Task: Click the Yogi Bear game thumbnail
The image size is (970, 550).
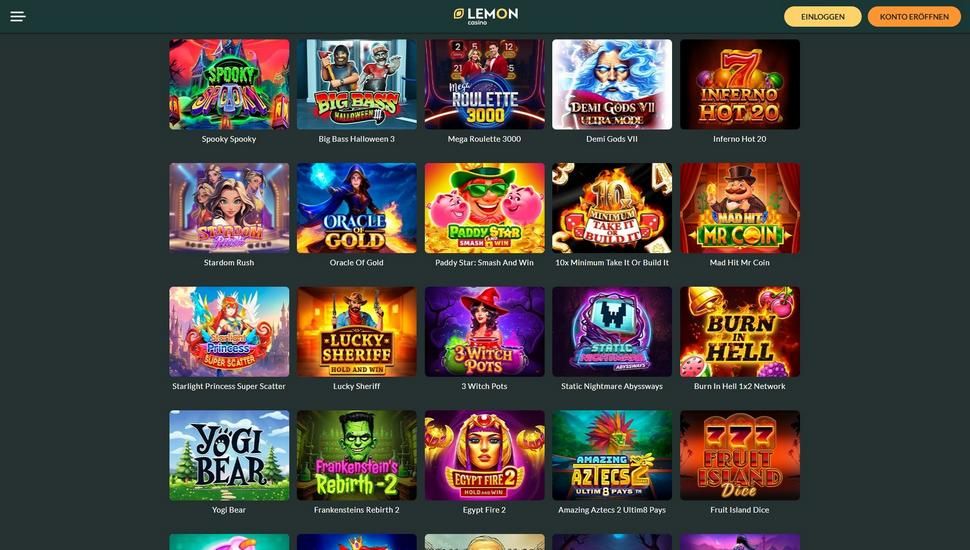Action: pyautogui.click(x=229, y=455)
